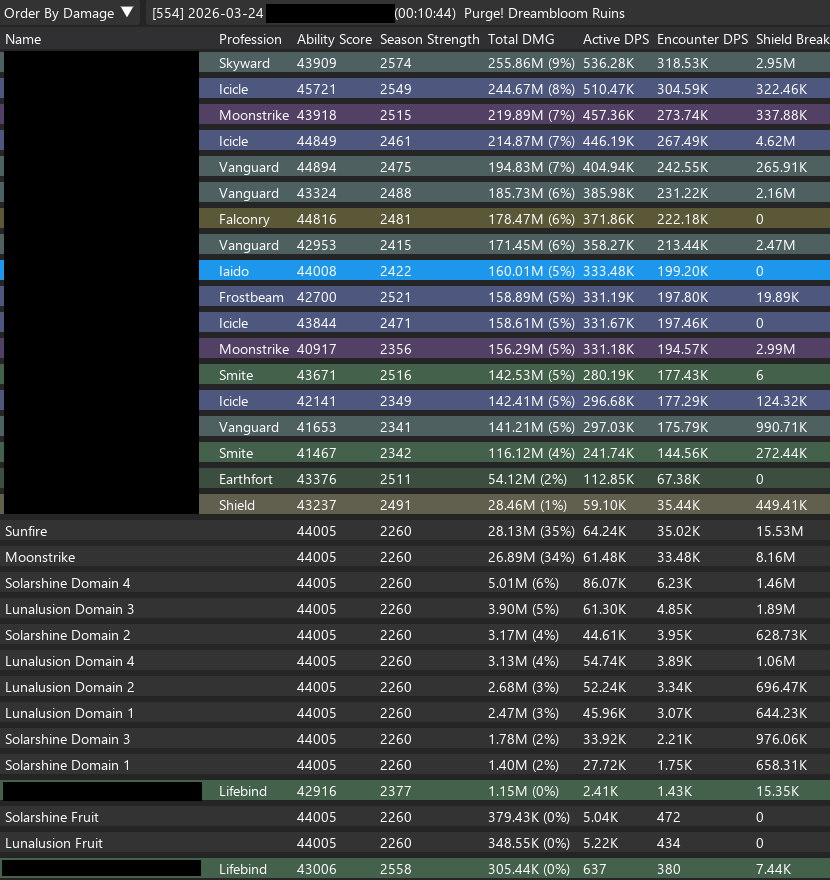Select the highlighted Iaido row
This screenshot has width=830, height=880.
tap(415, 271)
